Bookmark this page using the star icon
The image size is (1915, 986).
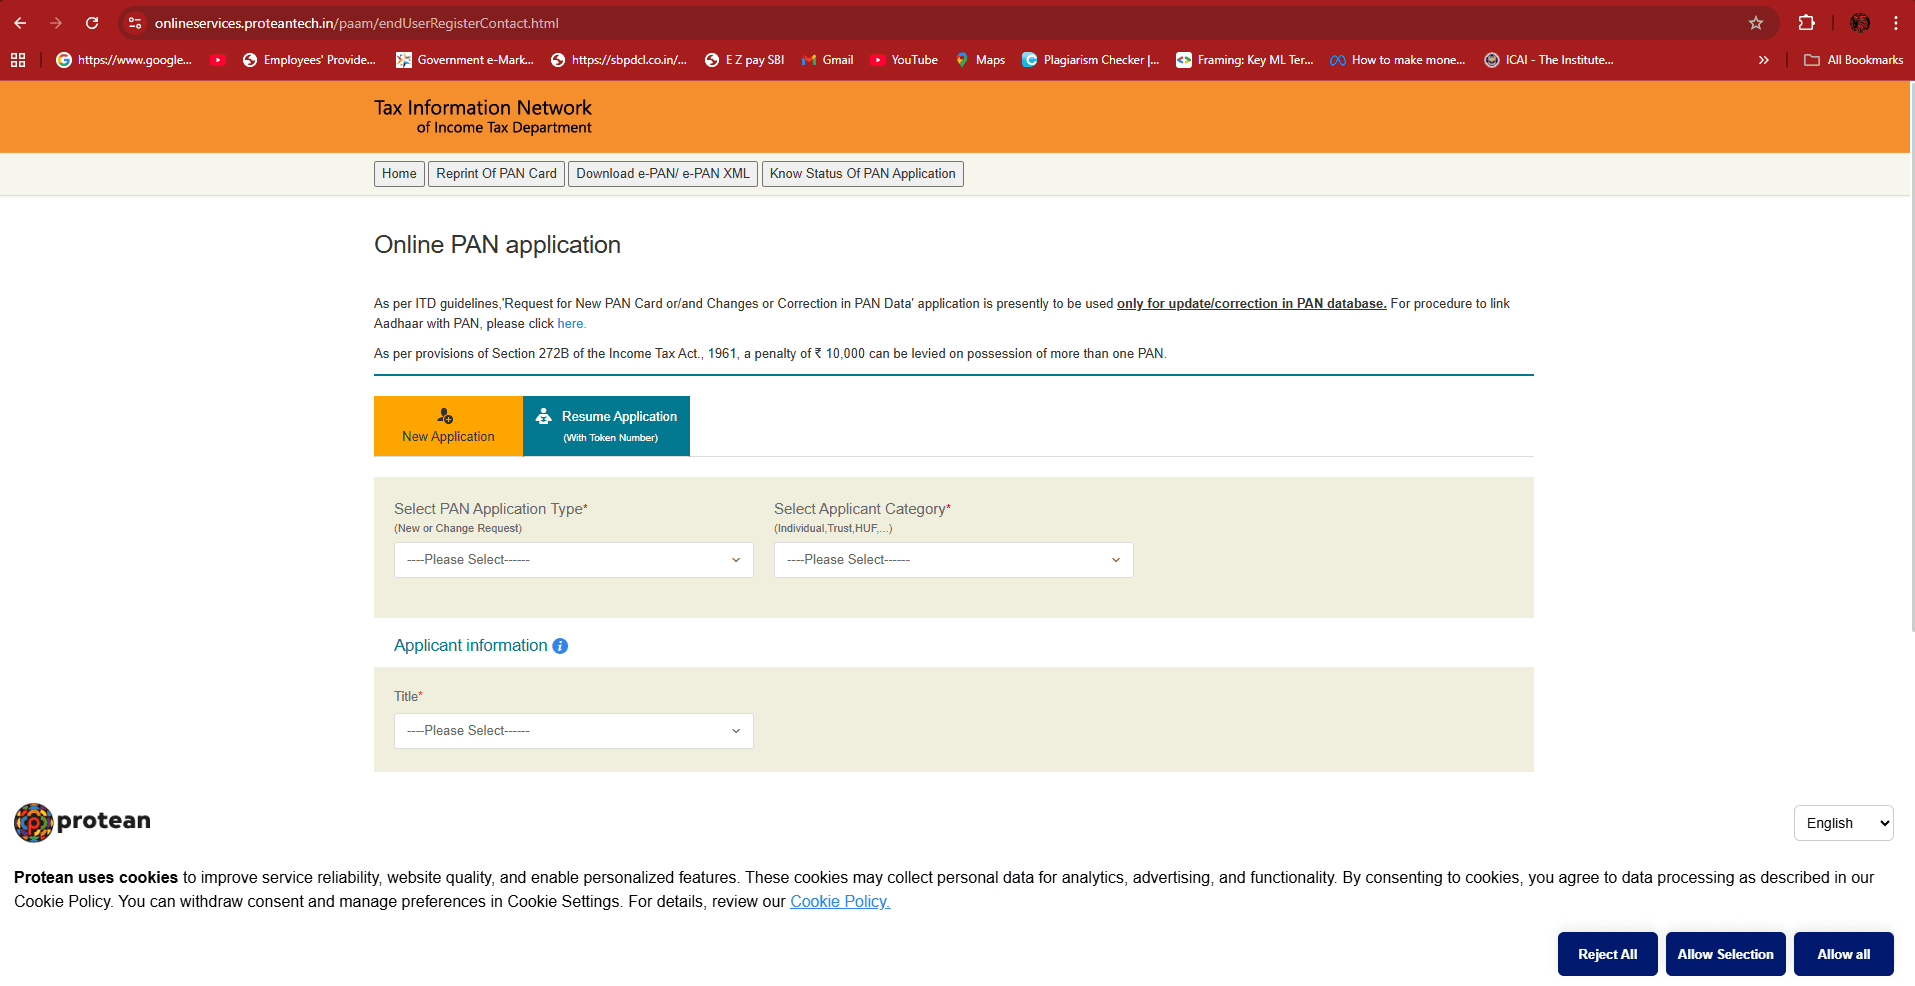pyautogui.click(x=1755, y=22)
